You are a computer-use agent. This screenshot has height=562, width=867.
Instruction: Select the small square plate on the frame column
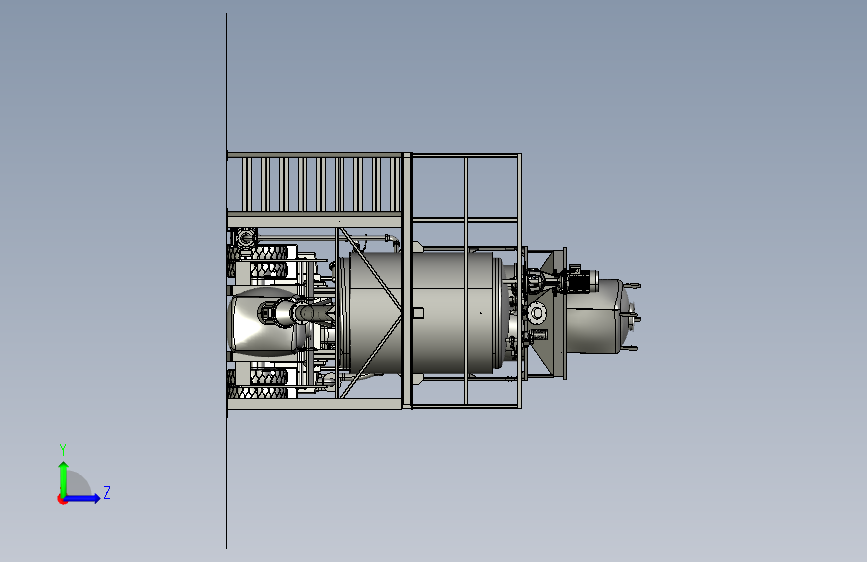(x=418, y=313)
